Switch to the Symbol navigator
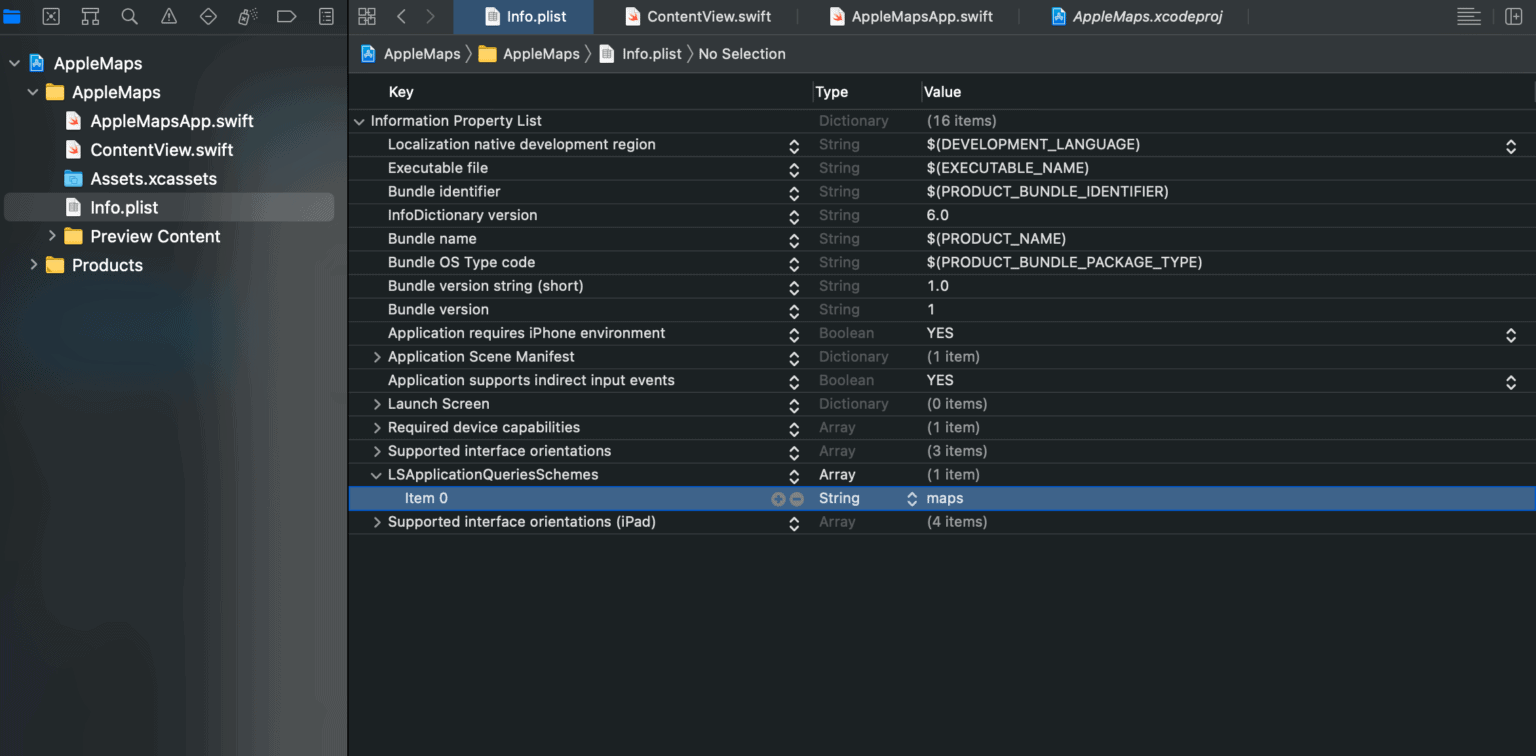 pos(90,16)
